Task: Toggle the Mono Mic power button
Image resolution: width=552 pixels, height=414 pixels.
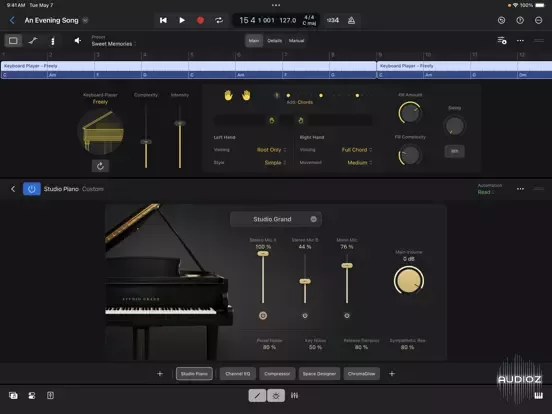Action: (x=347, y=316)
